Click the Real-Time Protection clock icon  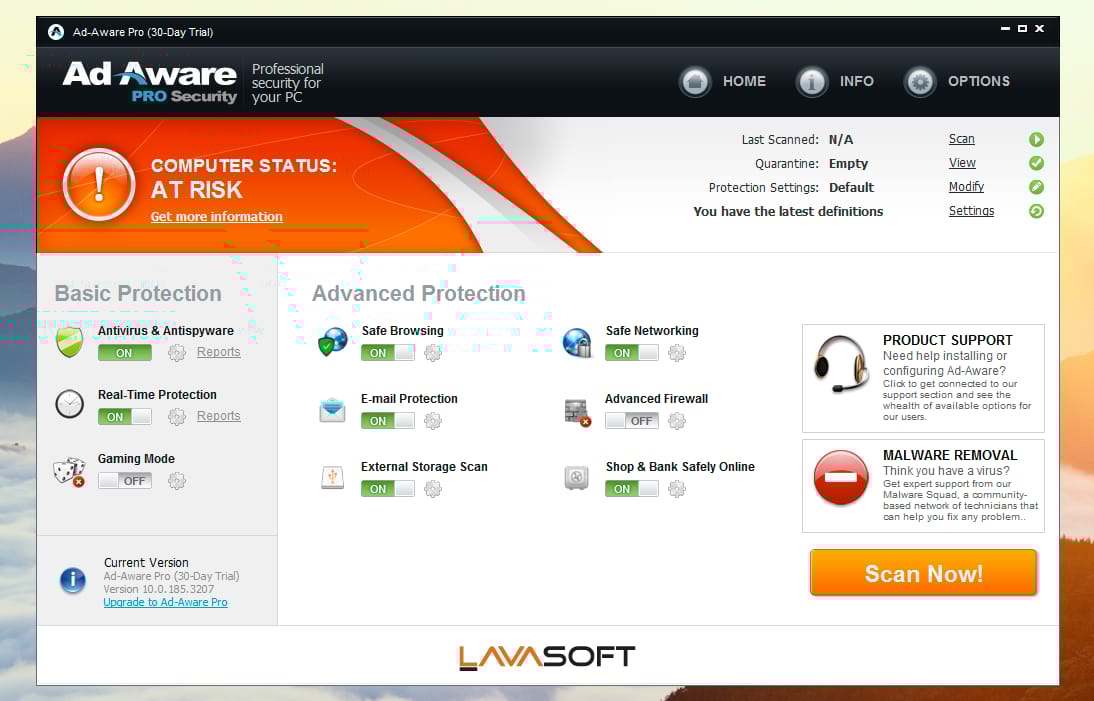(x=69, y=404)
